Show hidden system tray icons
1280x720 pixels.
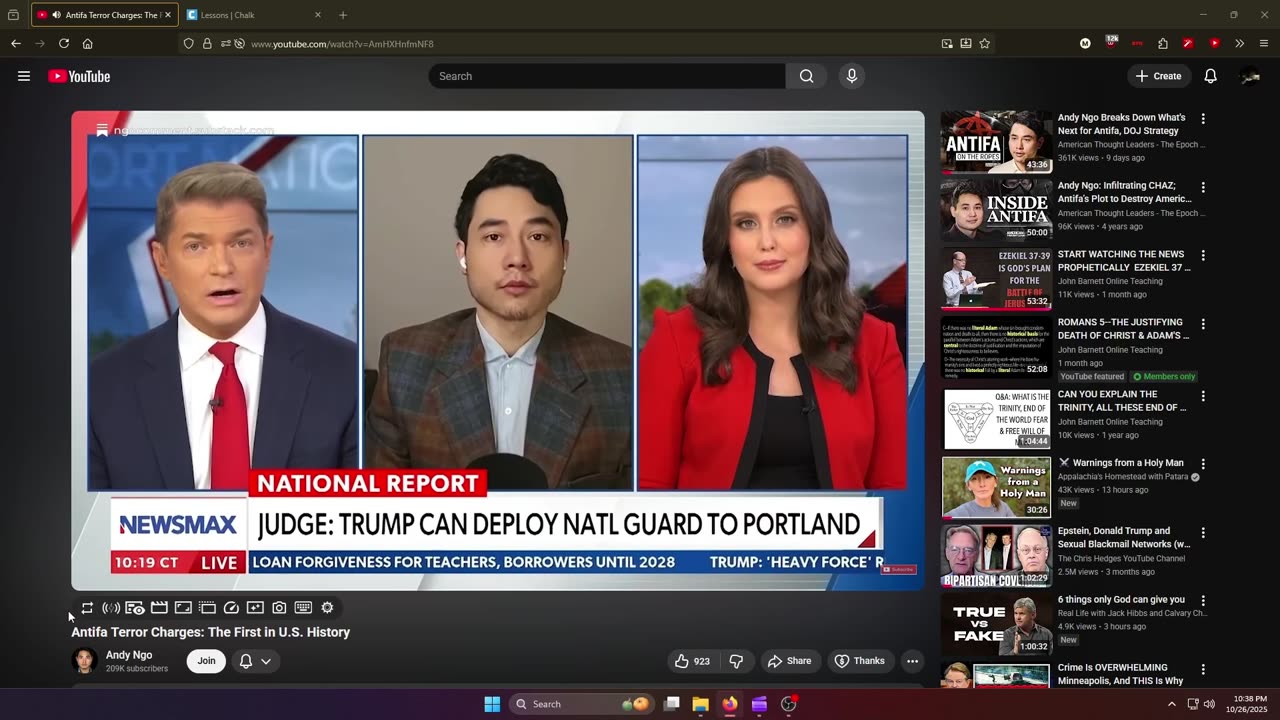pos(1172,704)
